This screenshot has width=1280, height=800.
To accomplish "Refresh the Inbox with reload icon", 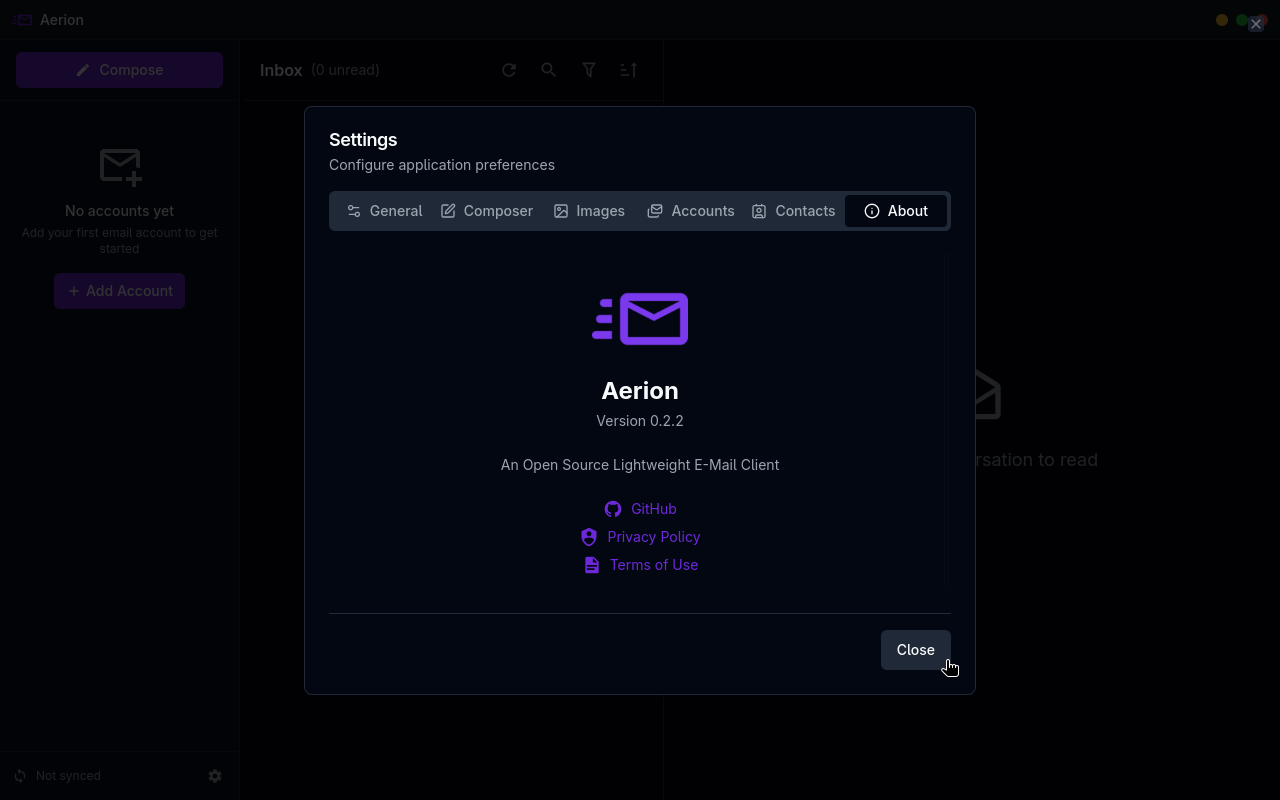I will [x=509, y=70].
